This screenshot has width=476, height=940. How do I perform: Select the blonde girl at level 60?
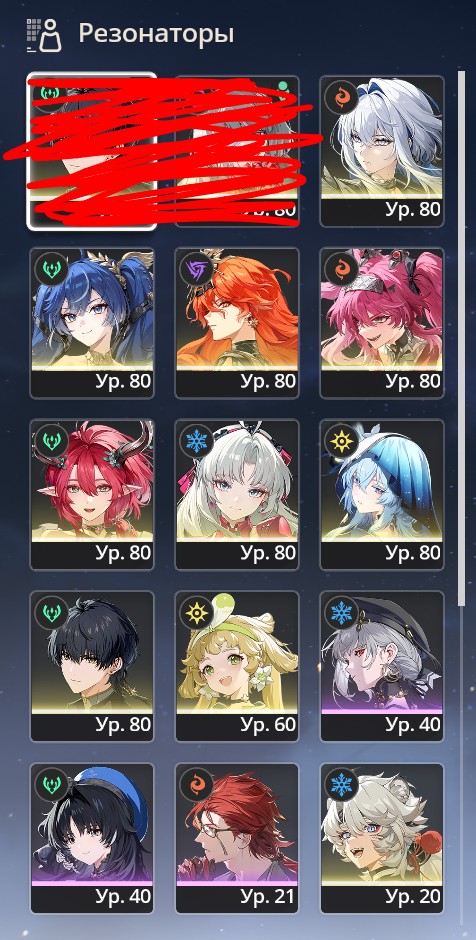pos(237,666)
